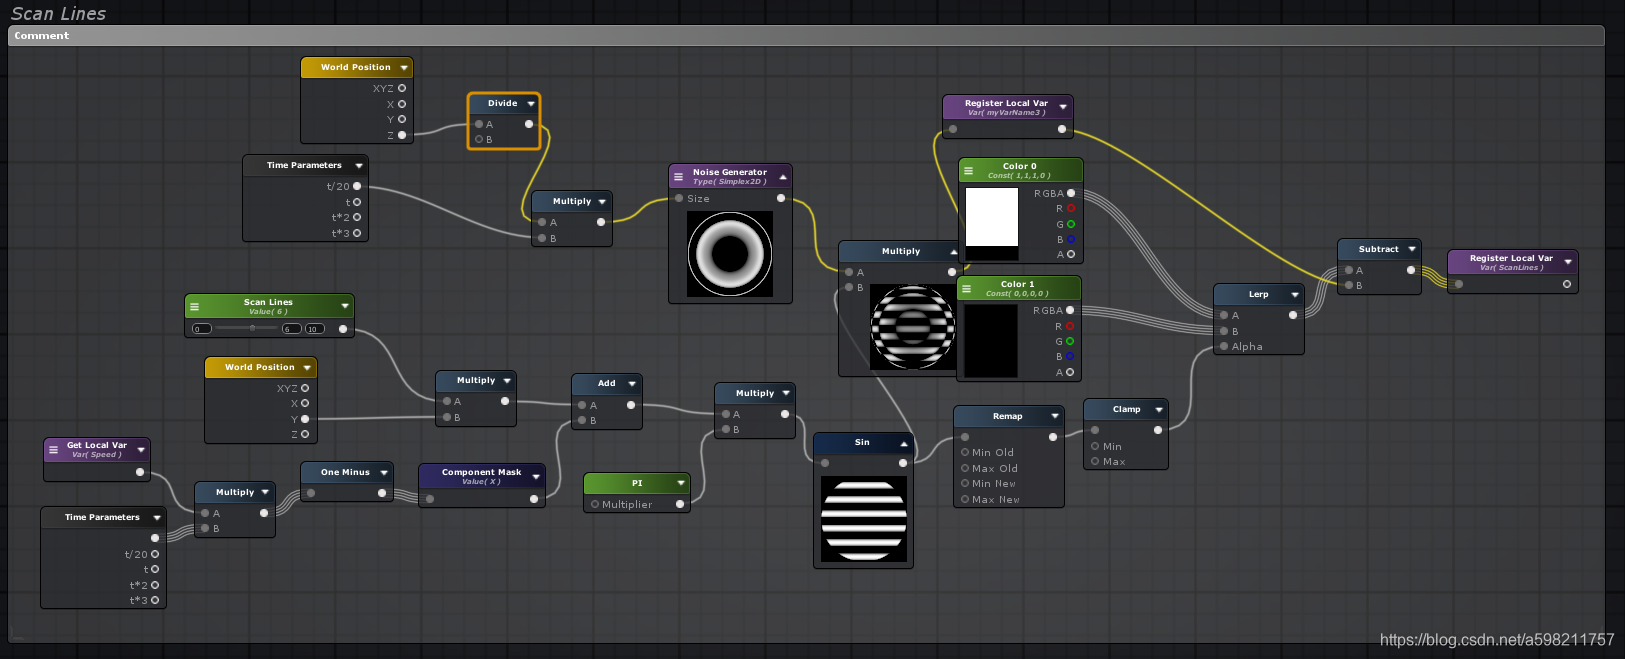Select the Color 0 green G output port
Viewport: 1625px width, 659px height.
tap(1071, 224)
